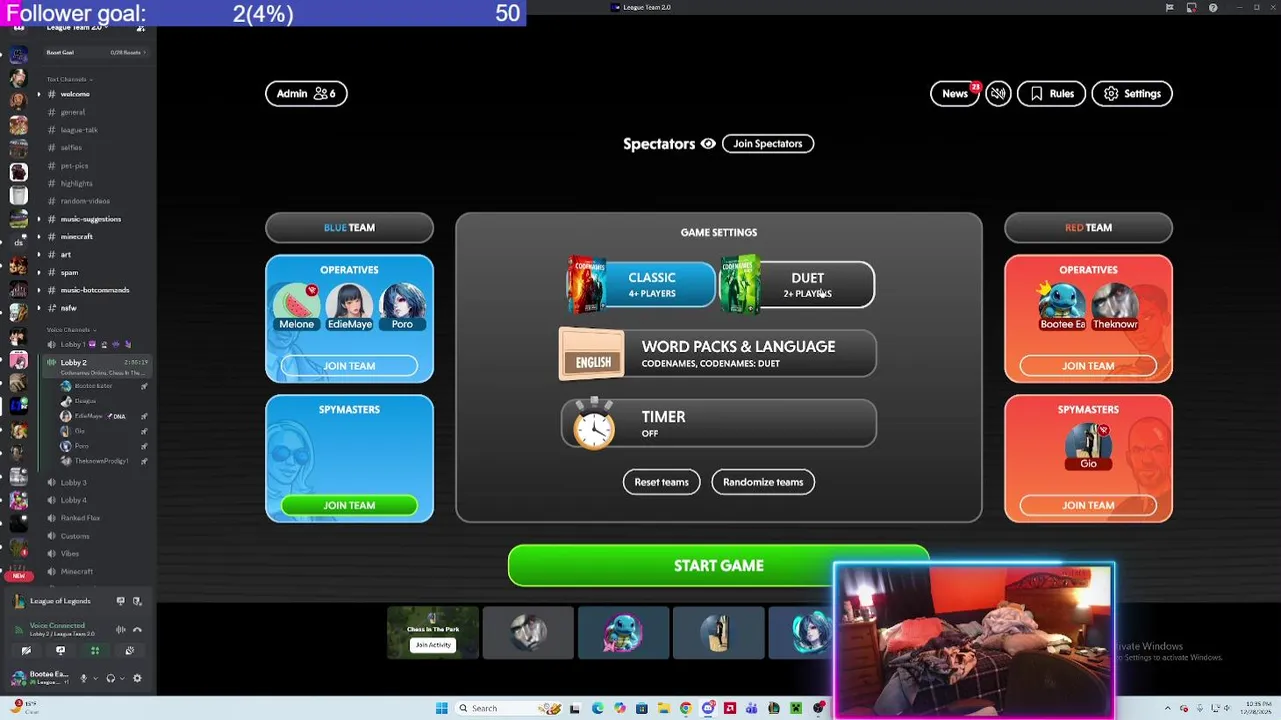Join the Lobby 3 voice channel
1281x720 pixels.
[73, 482]
